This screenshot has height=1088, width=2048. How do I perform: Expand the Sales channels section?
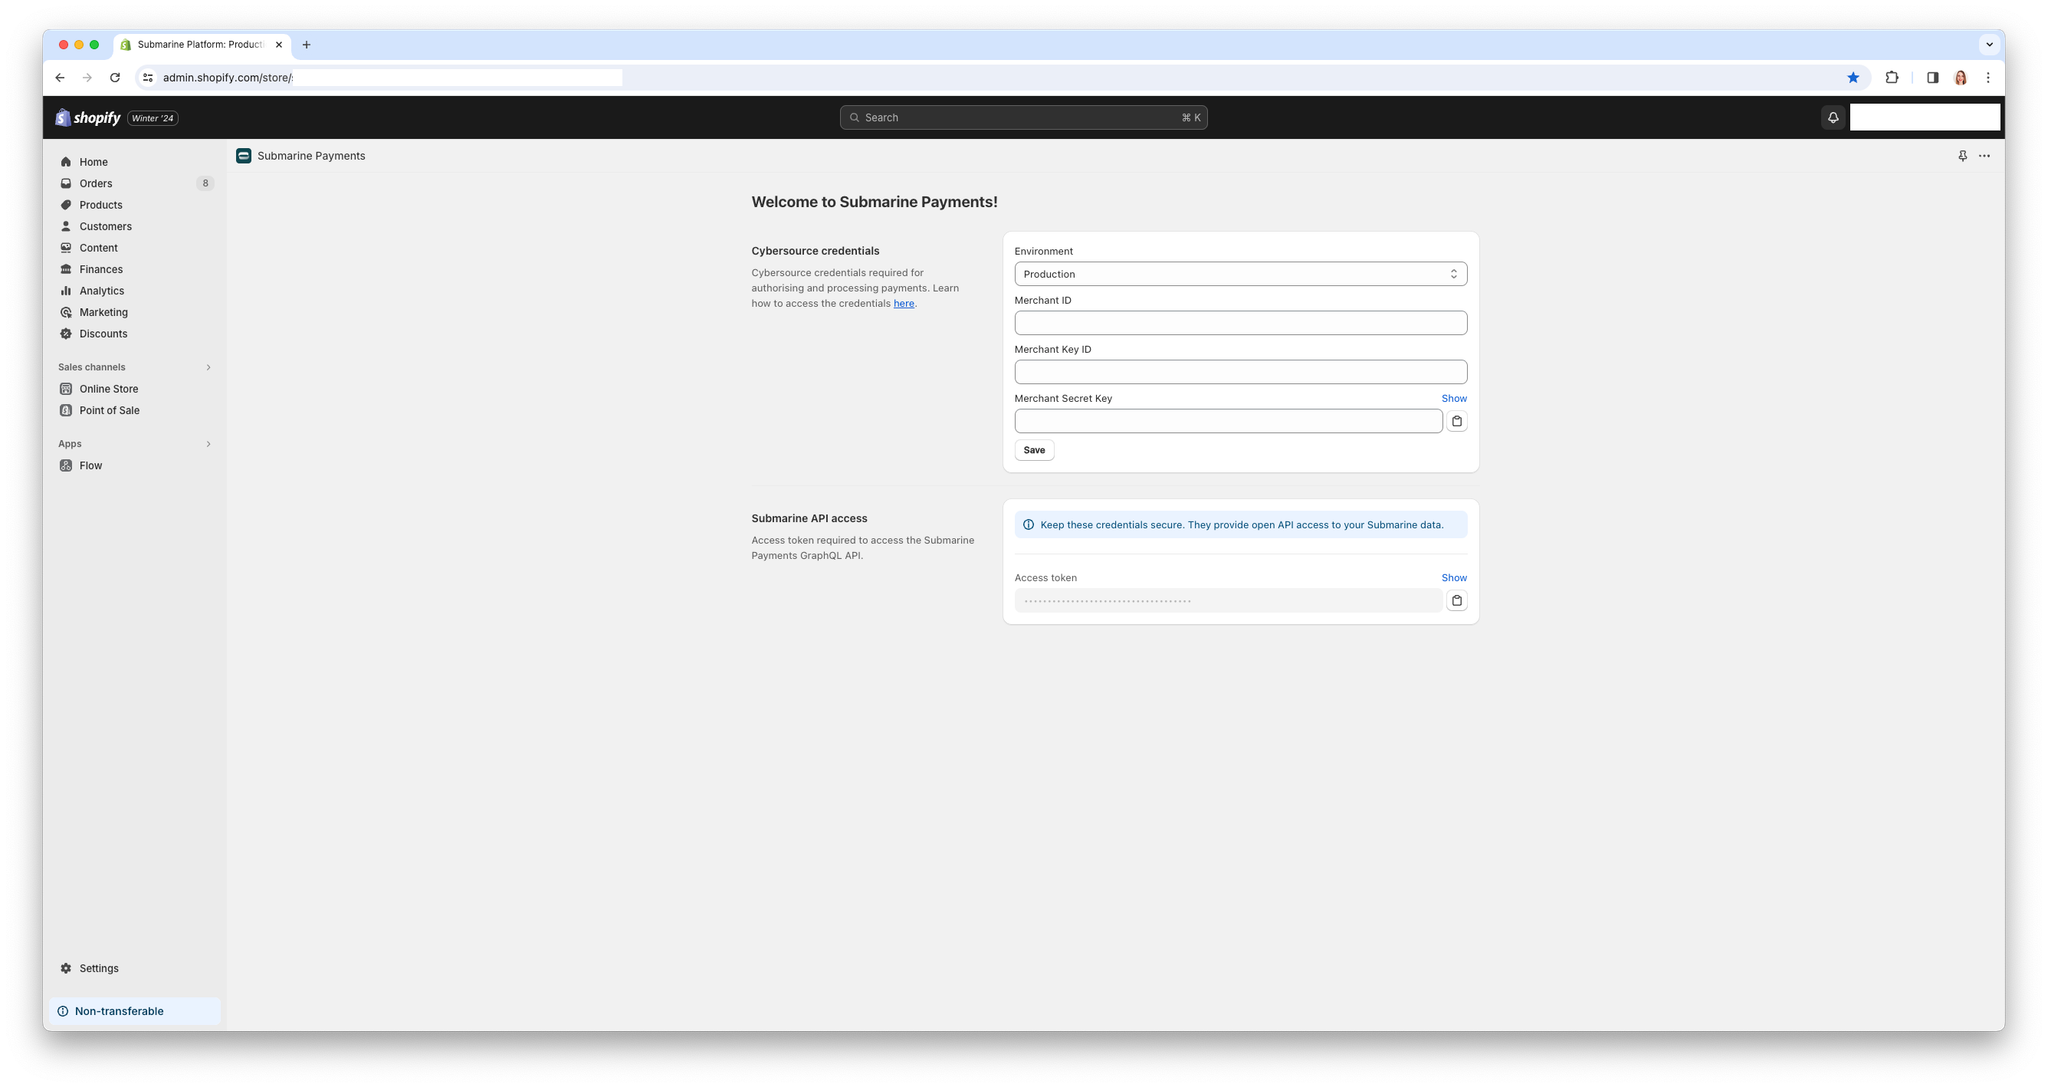pyautogui.click(x=208, y=367)
